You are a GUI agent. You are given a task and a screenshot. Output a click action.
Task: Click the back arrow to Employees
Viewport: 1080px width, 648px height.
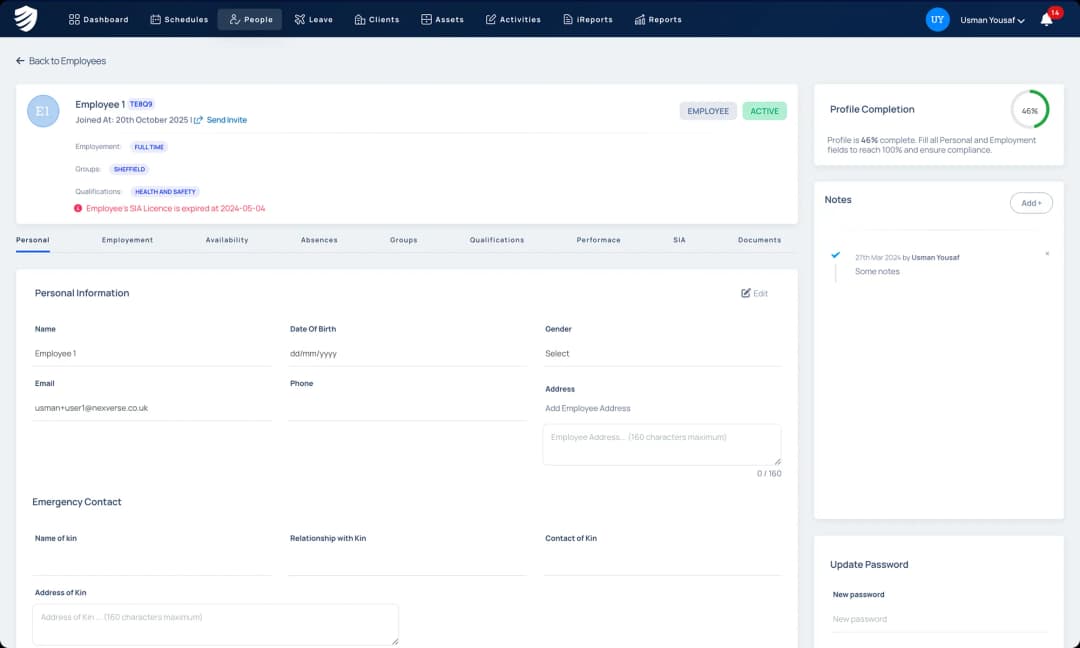point(20,61)
